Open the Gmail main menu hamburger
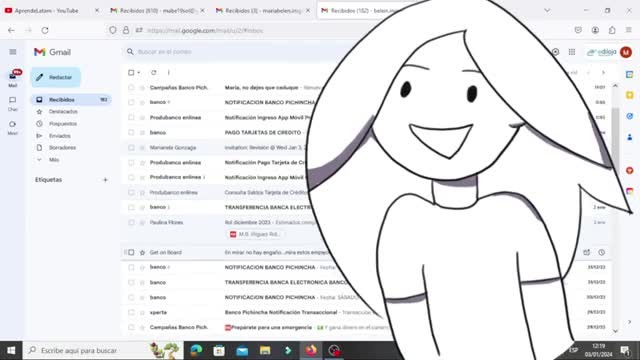The image size is (640, 360). pos(13,52)
